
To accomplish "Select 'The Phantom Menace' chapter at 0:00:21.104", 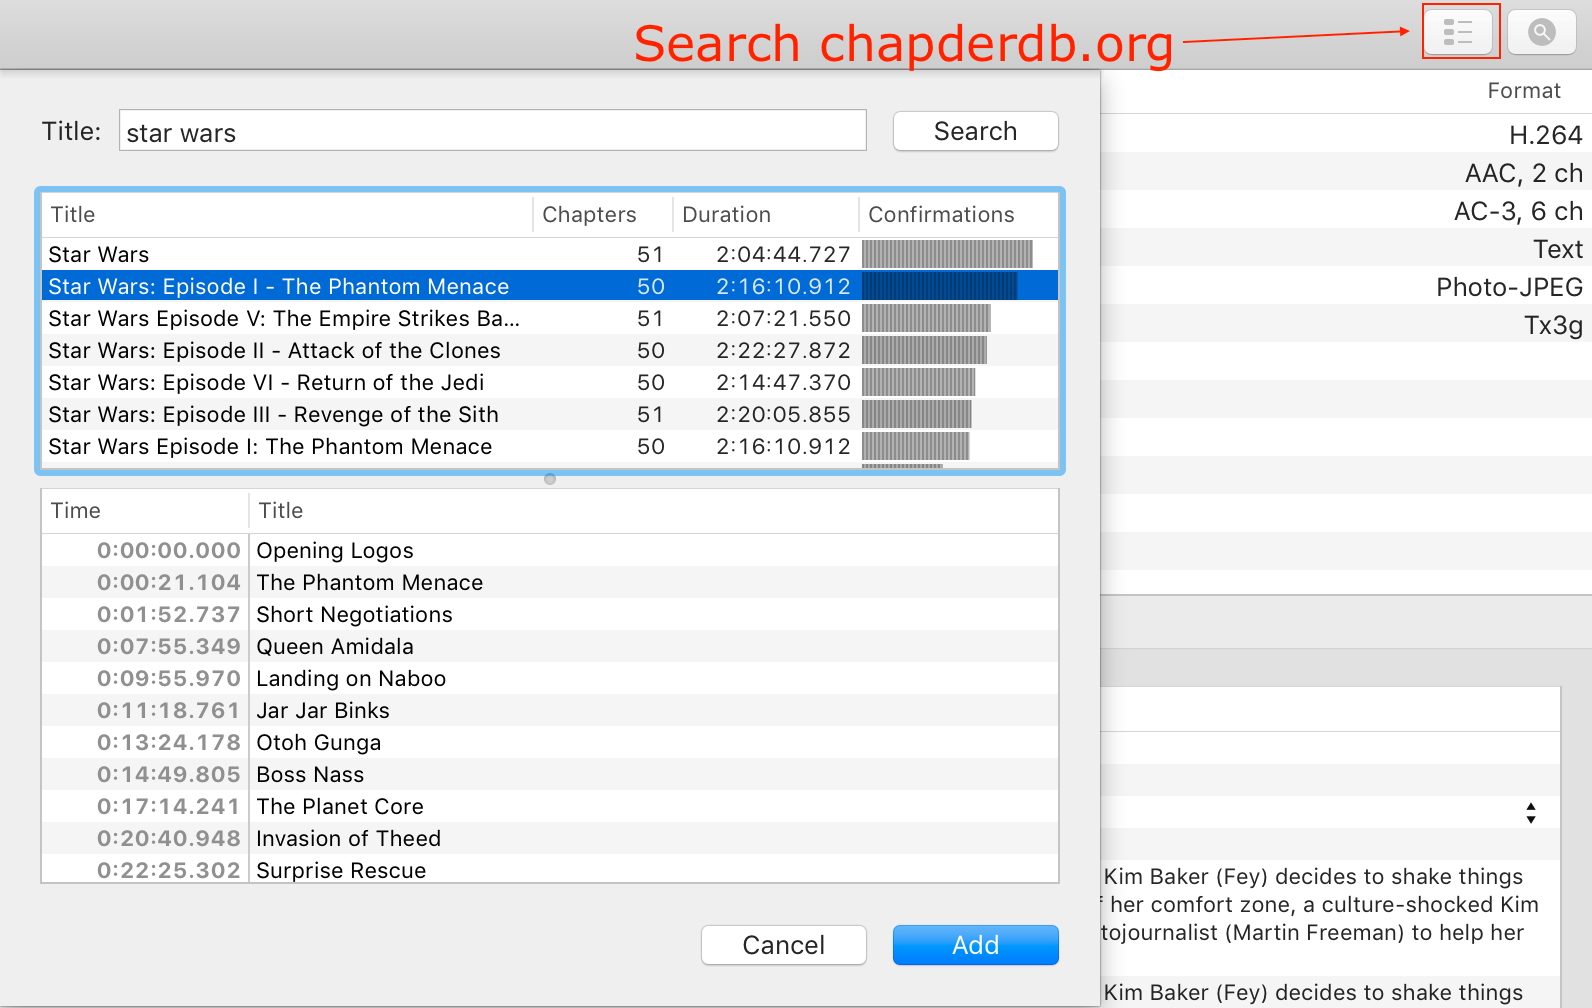I will pyautogui.click(x=550, y=582).
